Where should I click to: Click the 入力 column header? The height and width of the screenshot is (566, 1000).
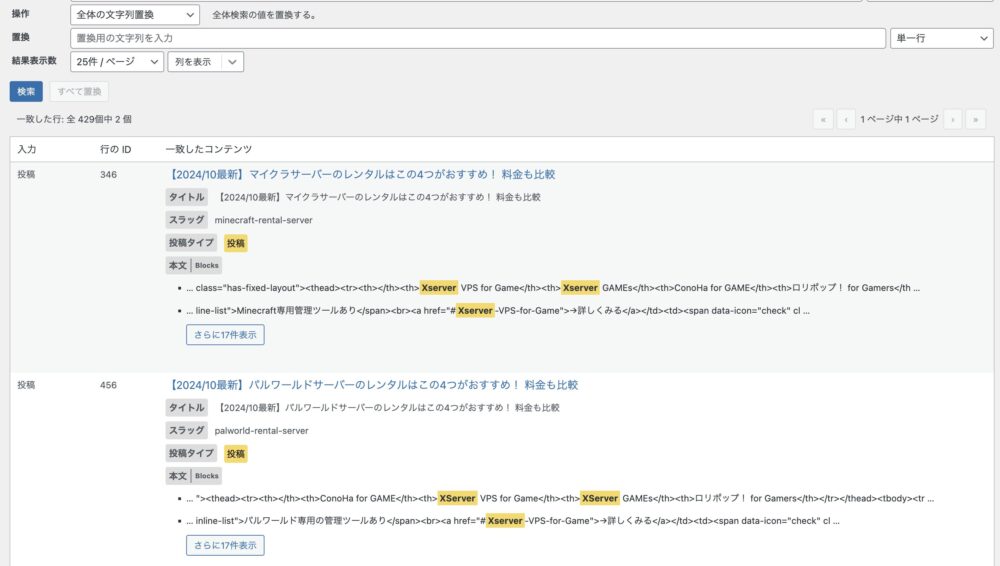point(27,149)
